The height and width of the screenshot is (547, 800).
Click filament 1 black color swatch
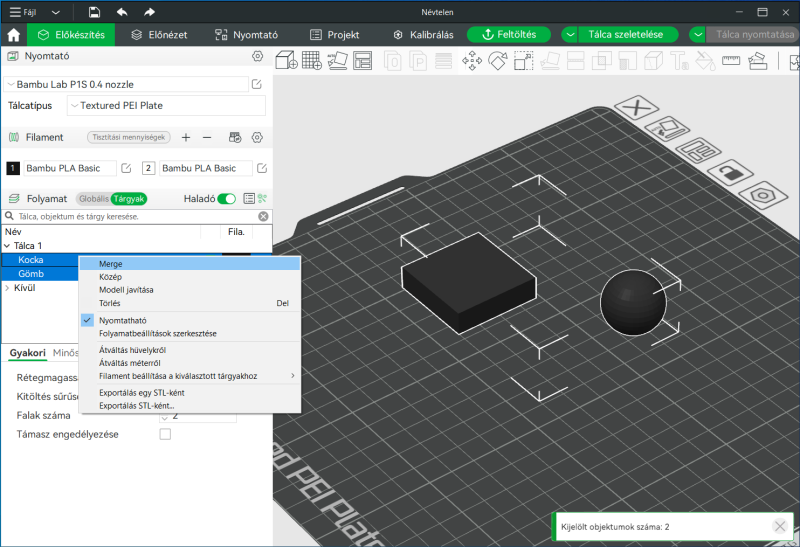pyautogui.click(x=13, y=168)
